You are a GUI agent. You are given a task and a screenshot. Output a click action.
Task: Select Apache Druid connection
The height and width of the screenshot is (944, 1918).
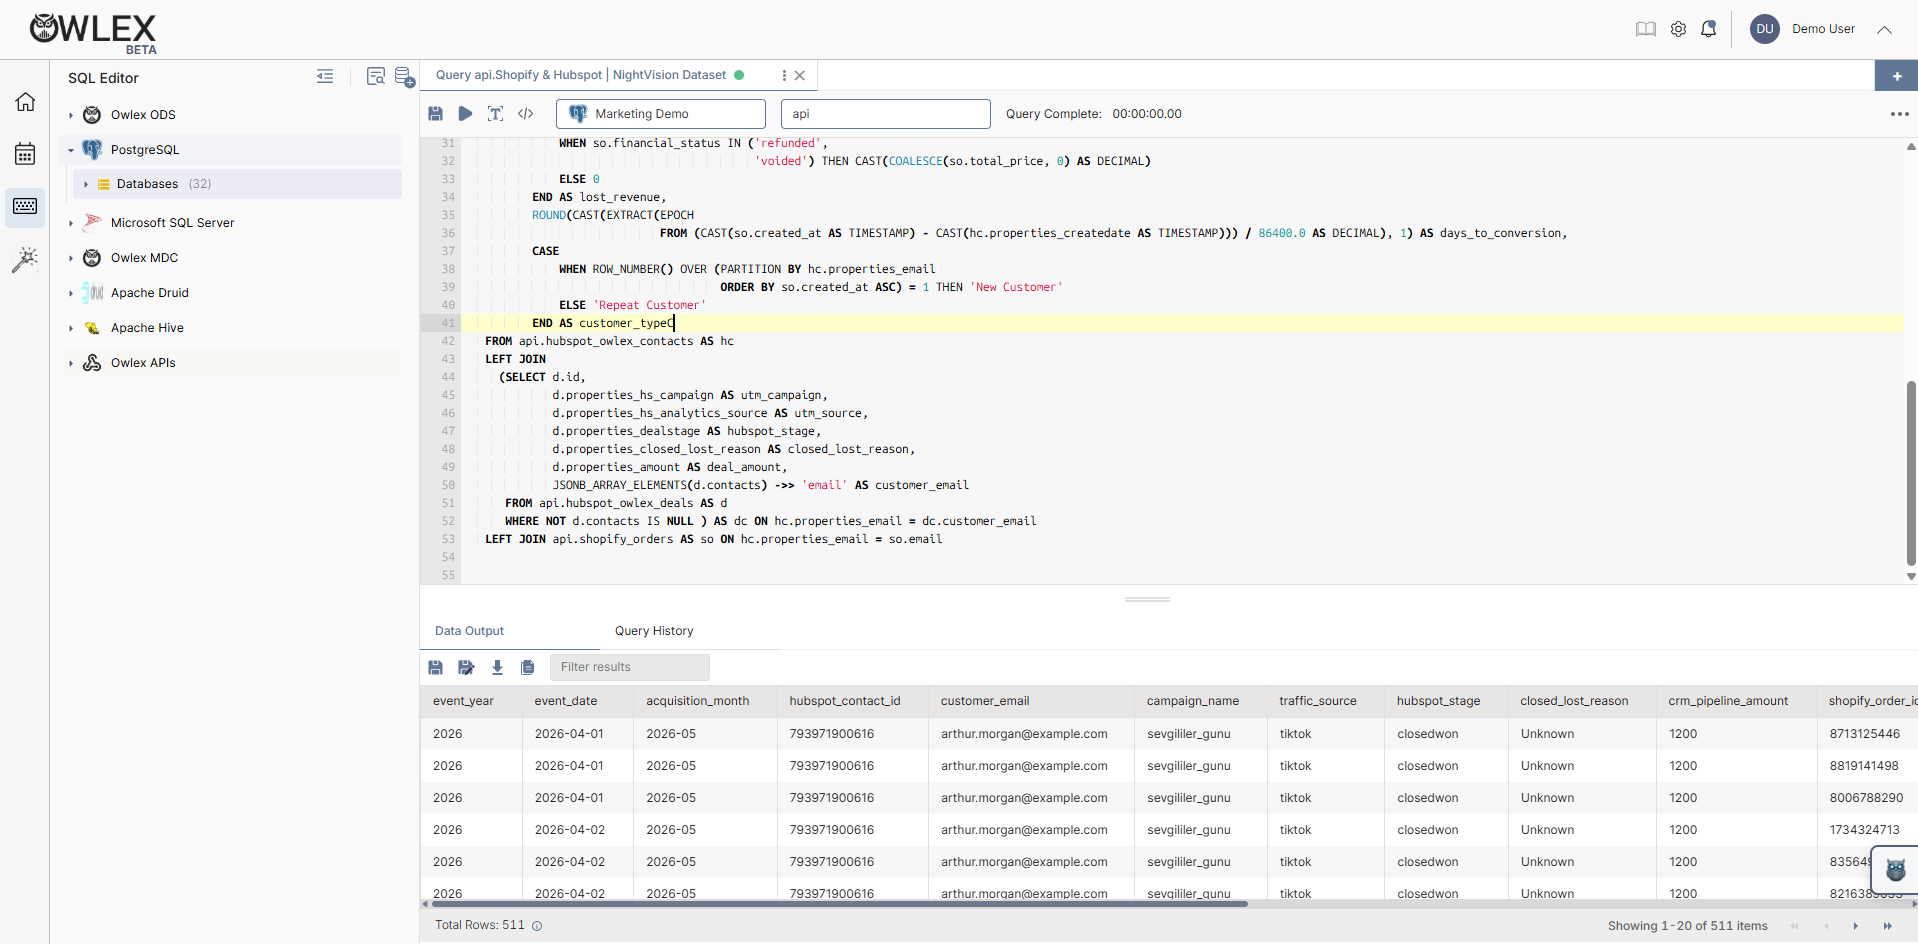[150, 293]
